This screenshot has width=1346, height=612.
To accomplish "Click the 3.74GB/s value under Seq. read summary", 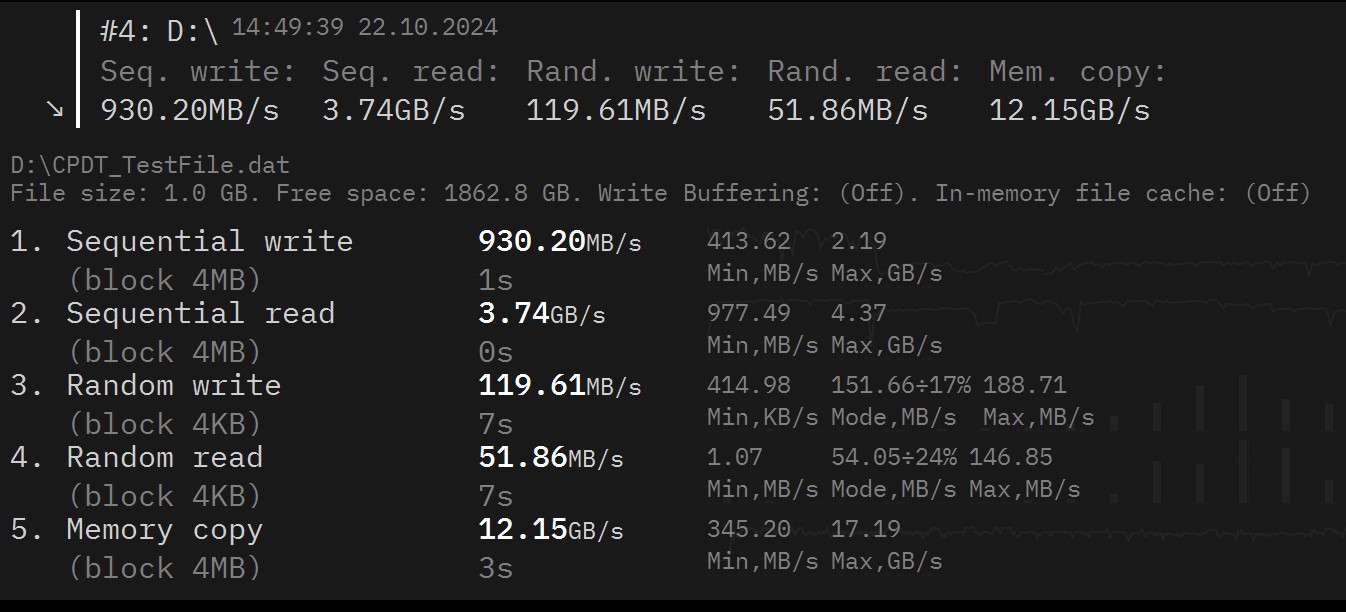I will [x=393, y=110].
